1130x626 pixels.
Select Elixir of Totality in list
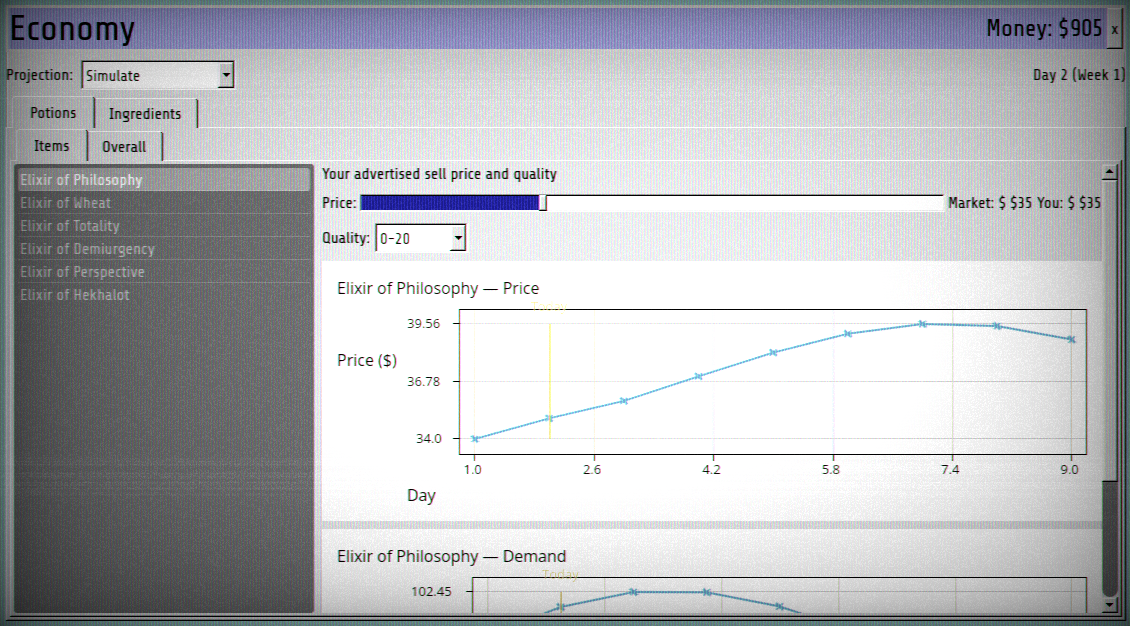(164, 226)
